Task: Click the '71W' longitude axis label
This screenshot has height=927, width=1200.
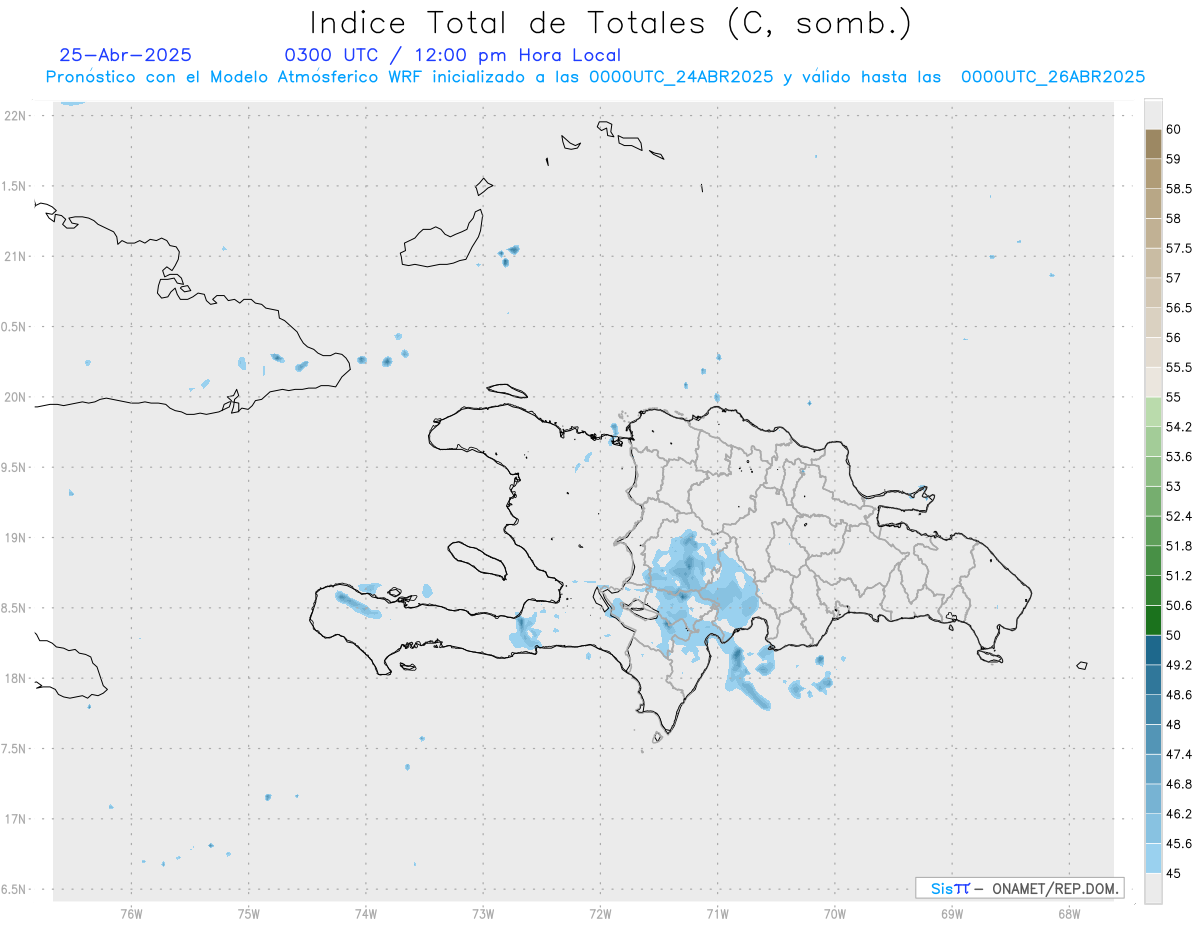Action: [x=717, y=914]
